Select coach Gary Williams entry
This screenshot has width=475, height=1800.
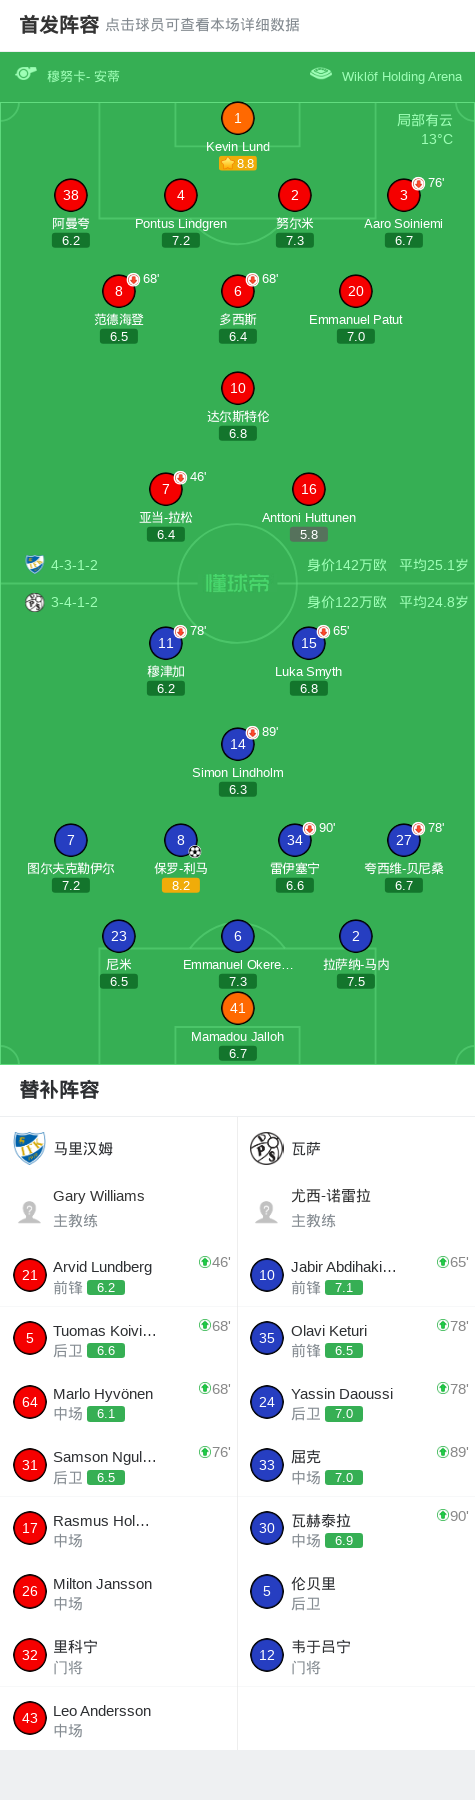coord(119,1208)
